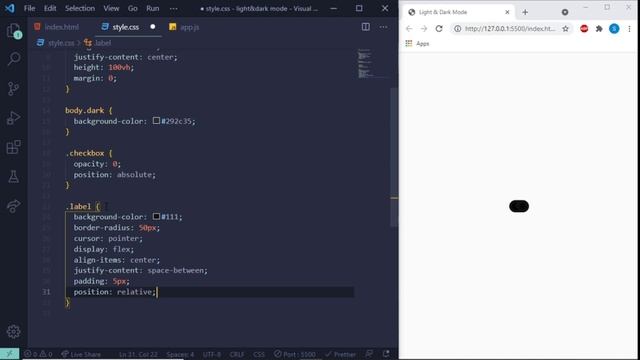Click the remote window indicator in status bar

coord(9,354)
